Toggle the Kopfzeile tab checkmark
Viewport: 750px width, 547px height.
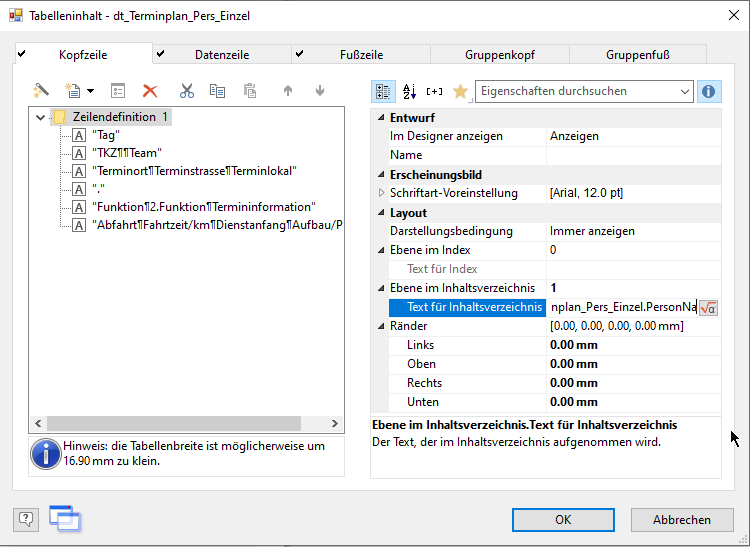tap(22, 54)
